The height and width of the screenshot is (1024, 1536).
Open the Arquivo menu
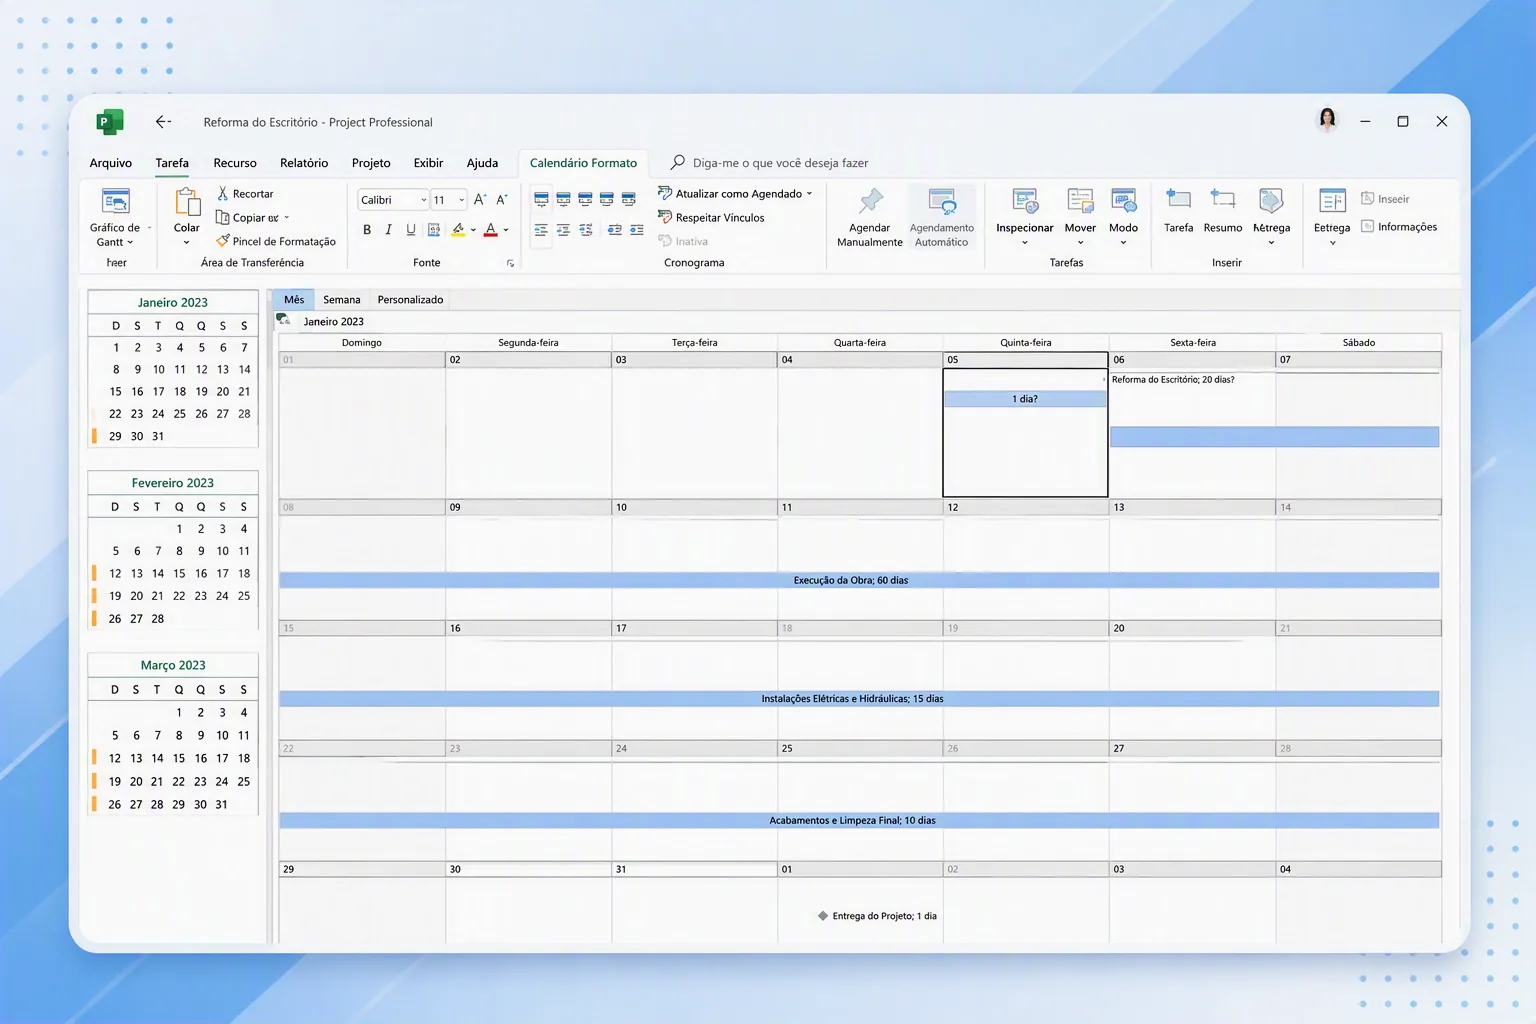111,163
